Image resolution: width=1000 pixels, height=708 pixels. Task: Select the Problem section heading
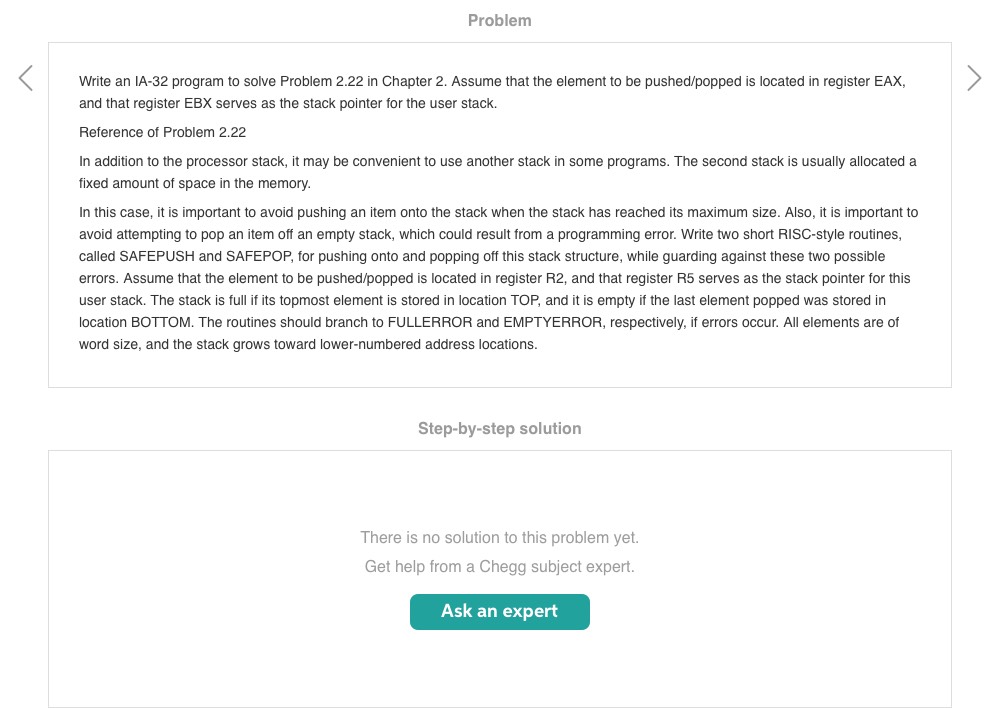pos(500,20)
